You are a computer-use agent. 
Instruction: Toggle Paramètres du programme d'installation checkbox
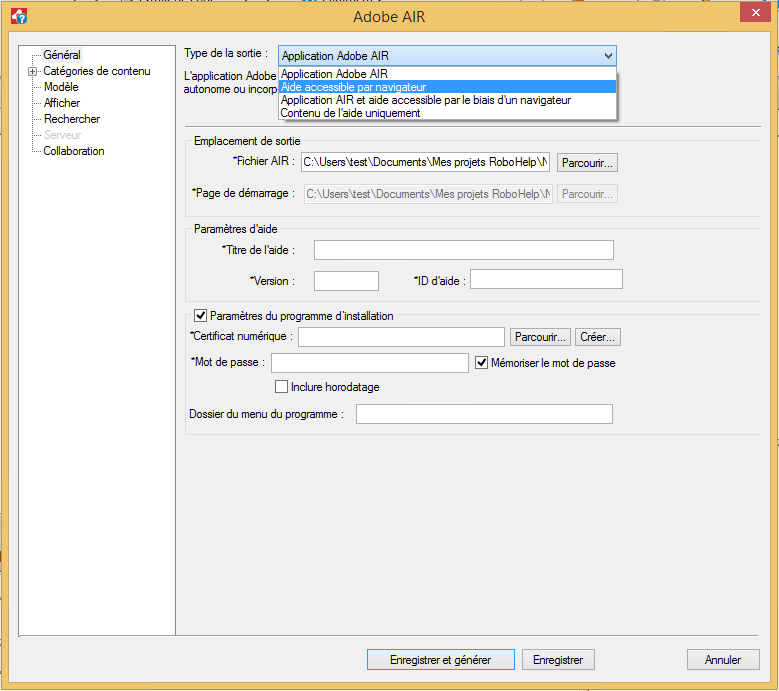200,316
